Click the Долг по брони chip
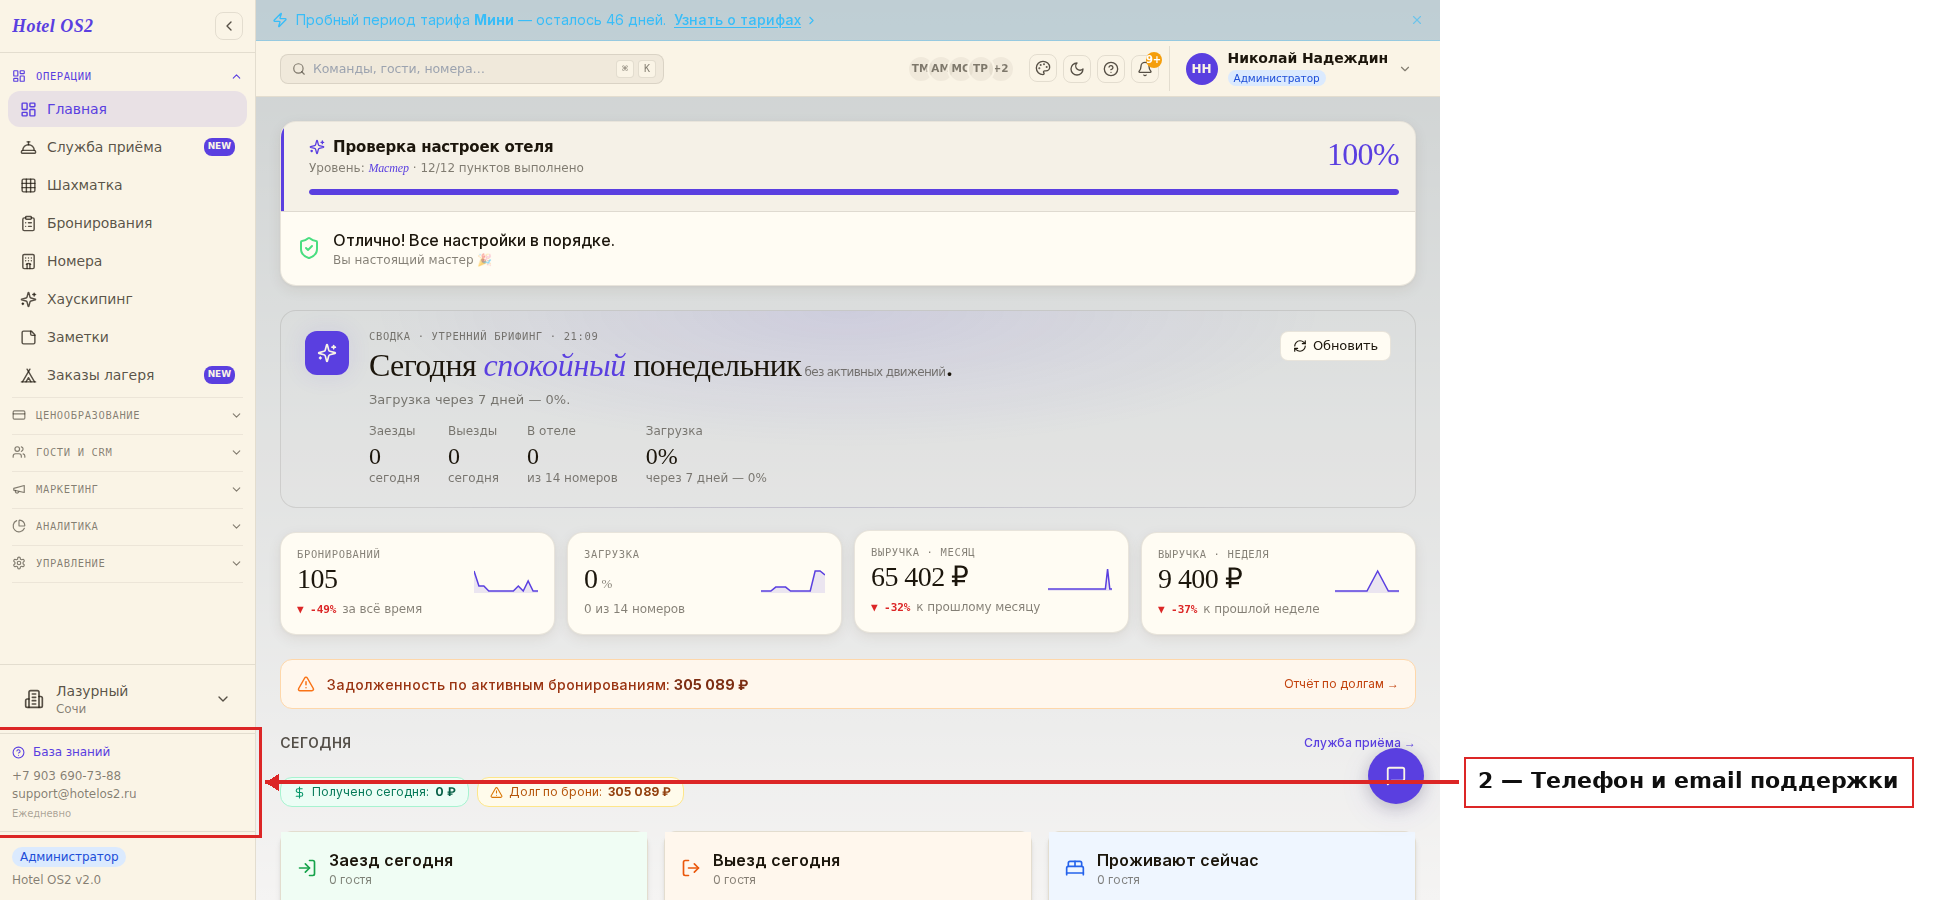The height and width of the screenshot is (900, 1937). 580,792
